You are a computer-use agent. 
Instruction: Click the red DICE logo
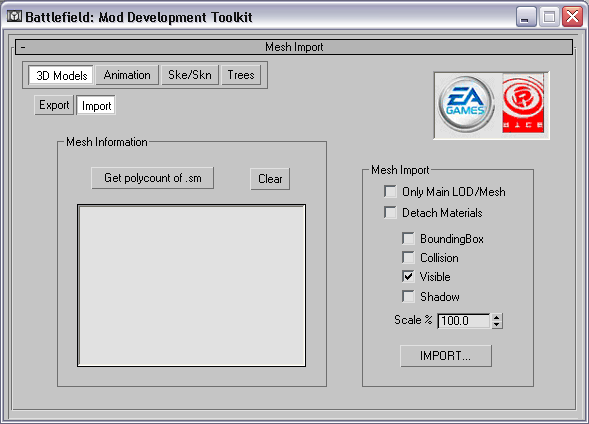[x=523, y=104]
